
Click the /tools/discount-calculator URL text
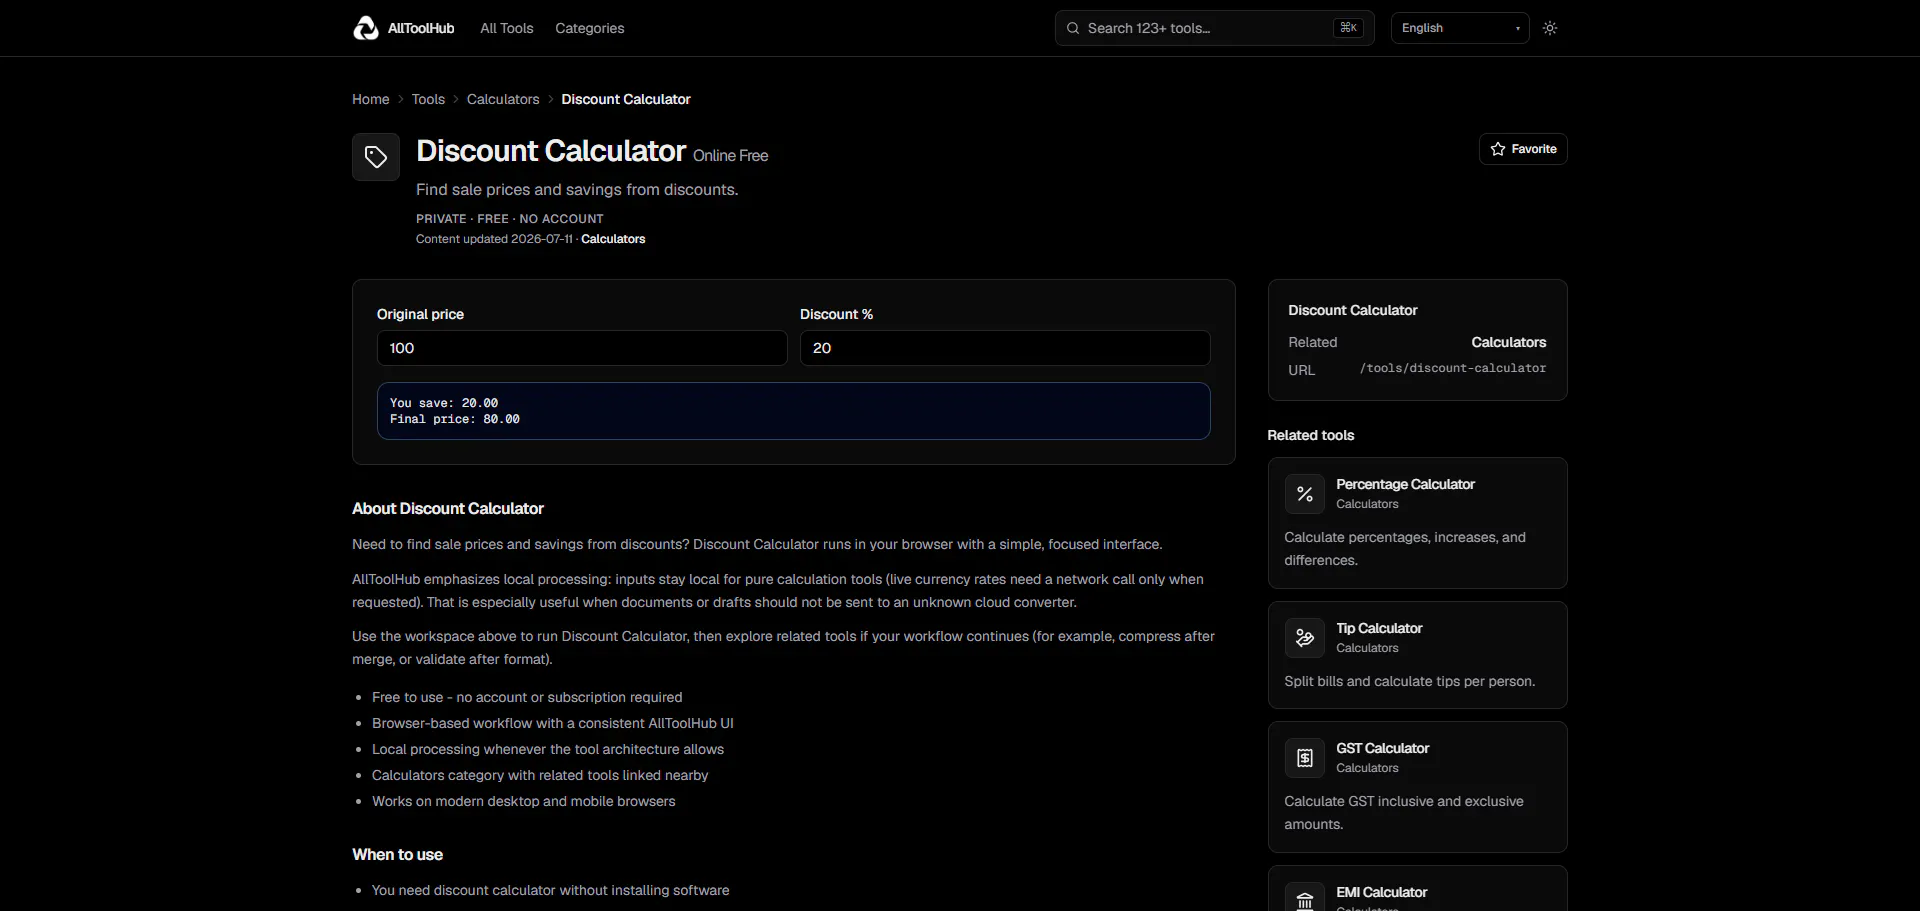coord(1453,368)
